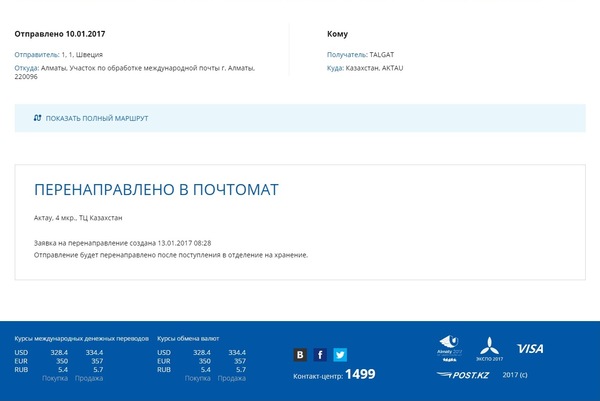This screenshot has height=401, width=600.
Task: Click the POST.KZ logo in footer
Action: click(462, 375)
